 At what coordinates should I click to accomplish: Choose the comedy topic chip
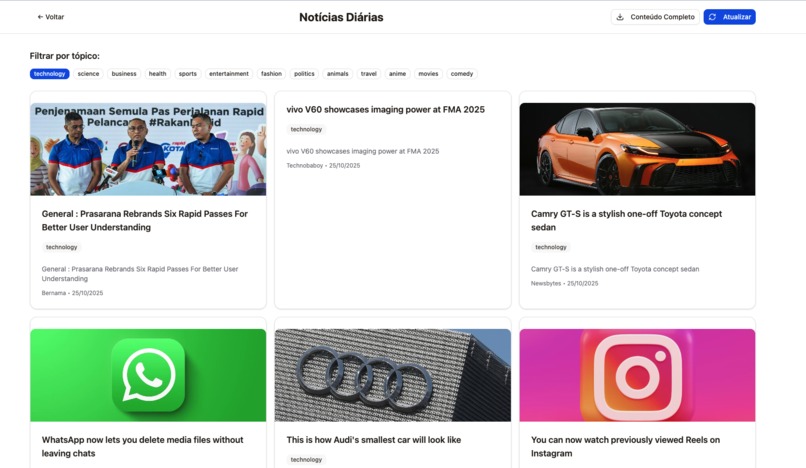462,74
